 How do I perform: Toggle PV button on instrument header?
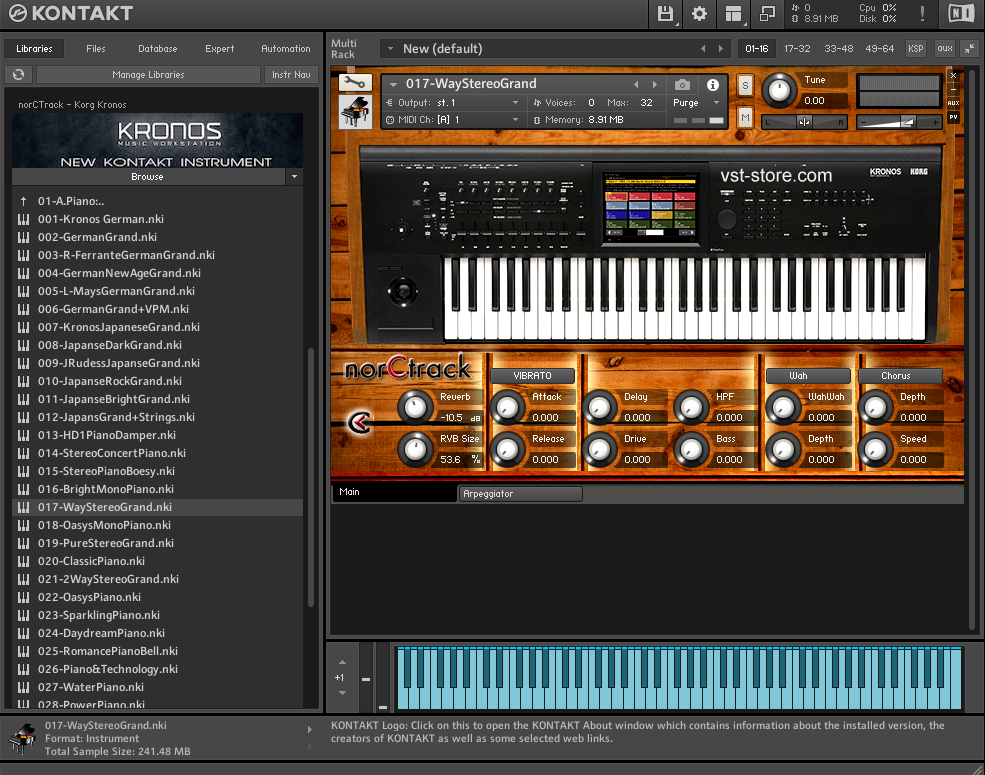(953, 117)
